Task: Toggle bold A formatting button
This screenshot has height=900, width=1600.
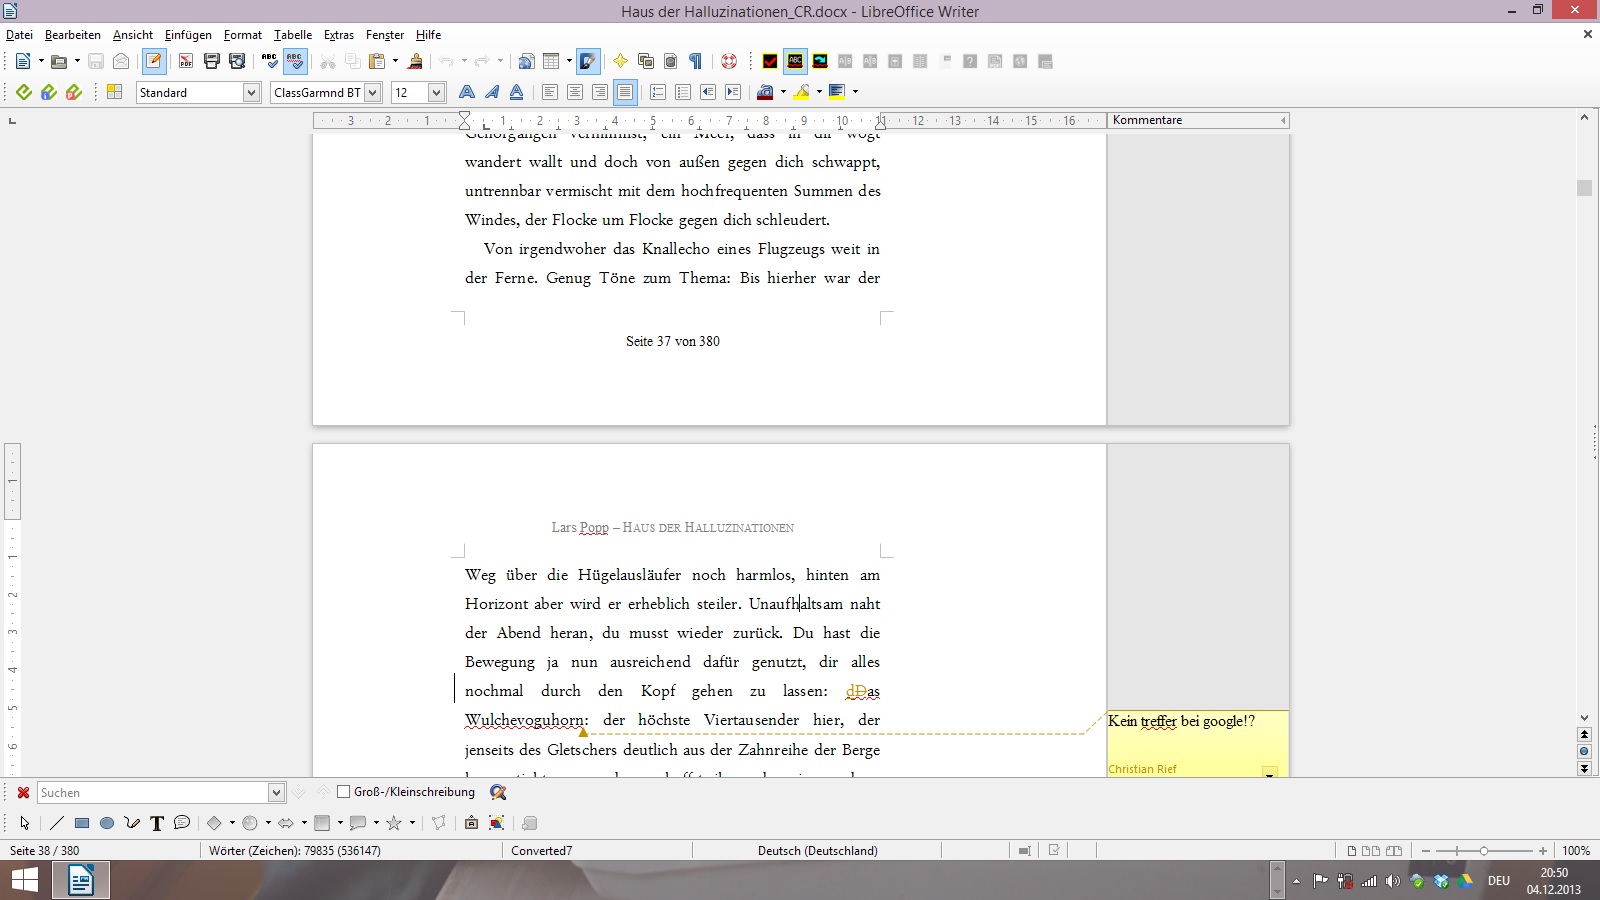Action: point(466,92)
